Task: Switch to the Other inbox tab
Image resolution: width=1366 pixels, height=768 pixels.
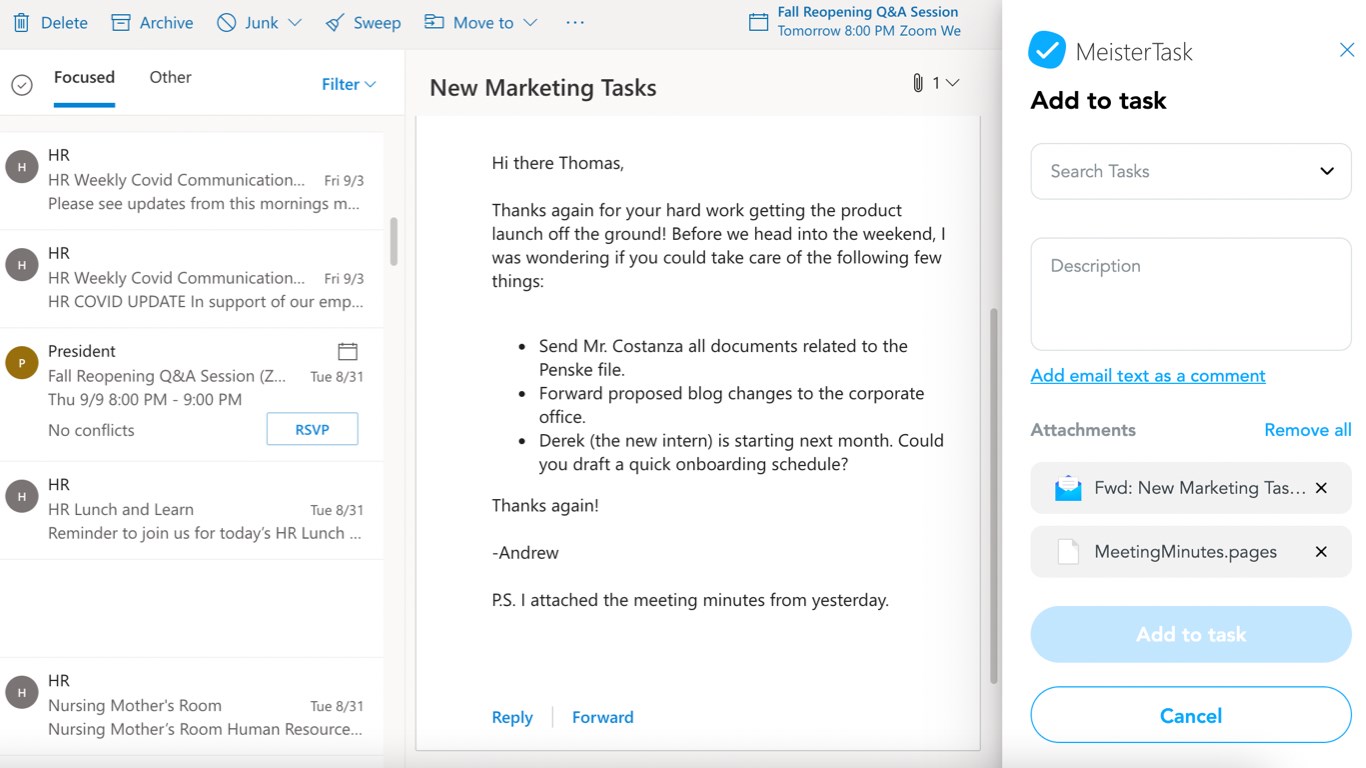Action: [x=170, y=77]
